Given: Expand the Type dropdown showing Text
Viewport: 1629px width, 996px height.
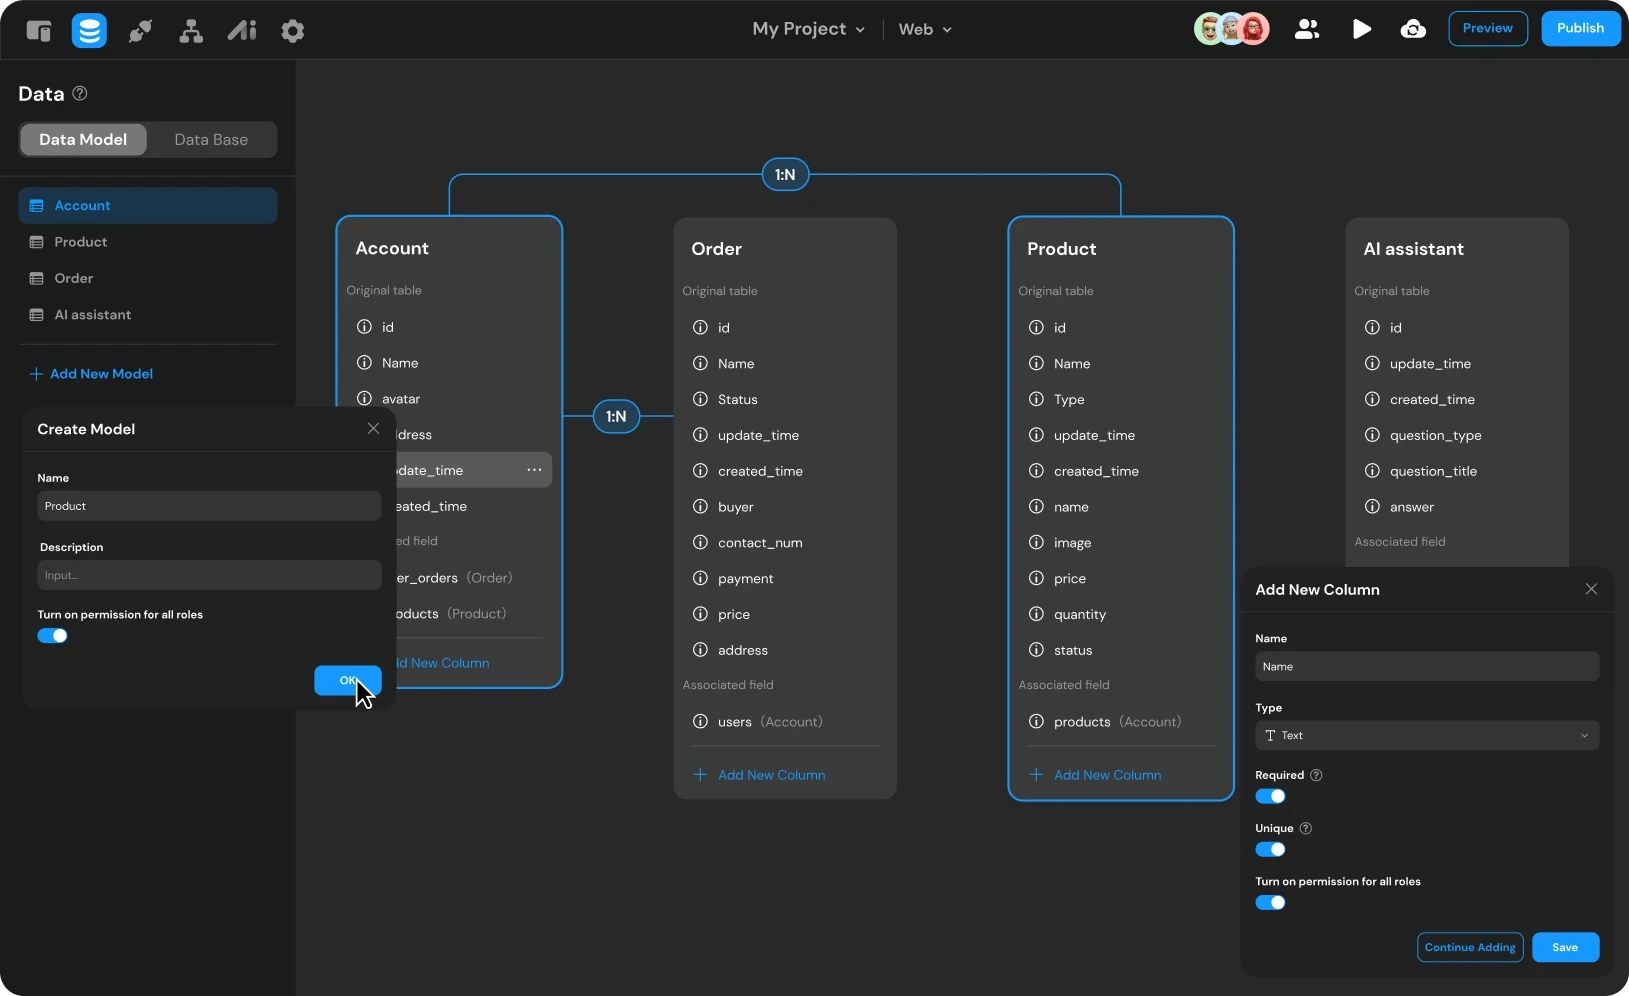Looking at the screenshot, I should [x=1426, y=735].
